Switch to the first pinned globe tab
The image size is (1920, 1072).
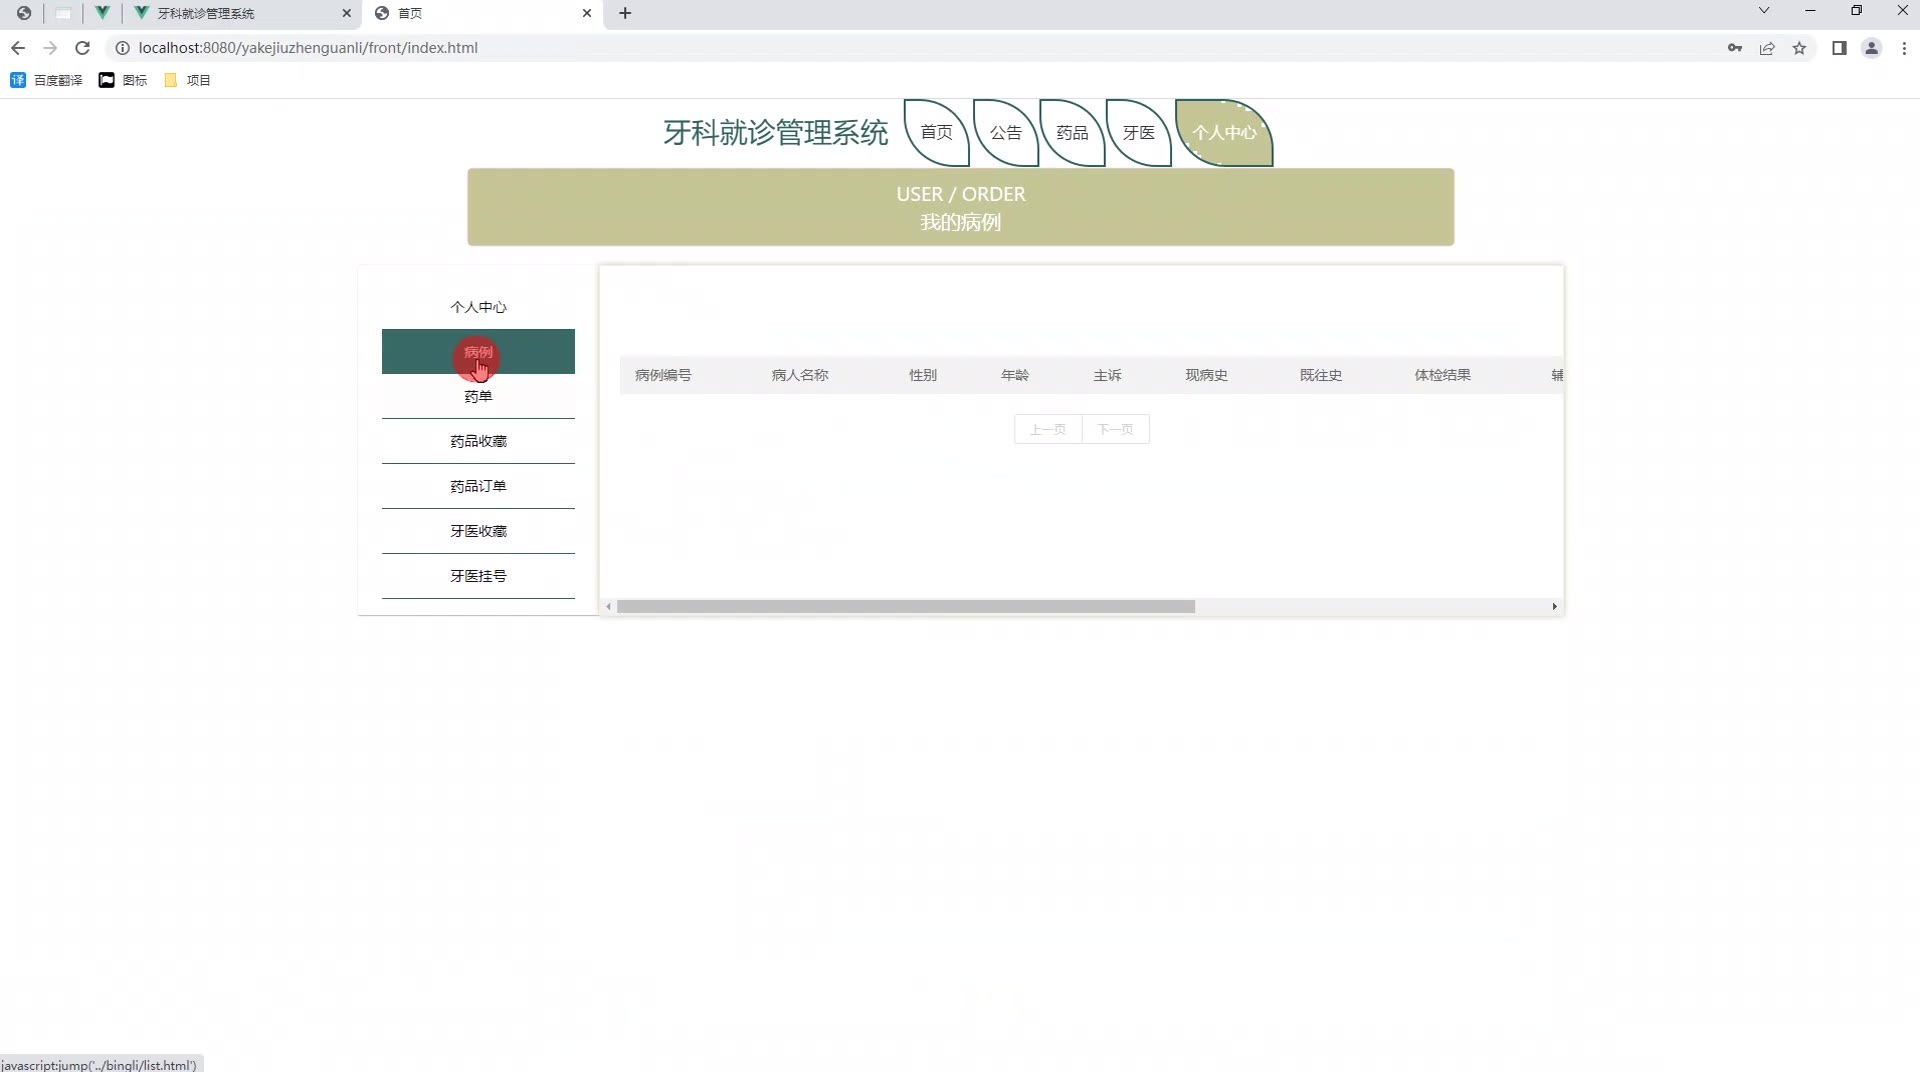coord(24,13)
